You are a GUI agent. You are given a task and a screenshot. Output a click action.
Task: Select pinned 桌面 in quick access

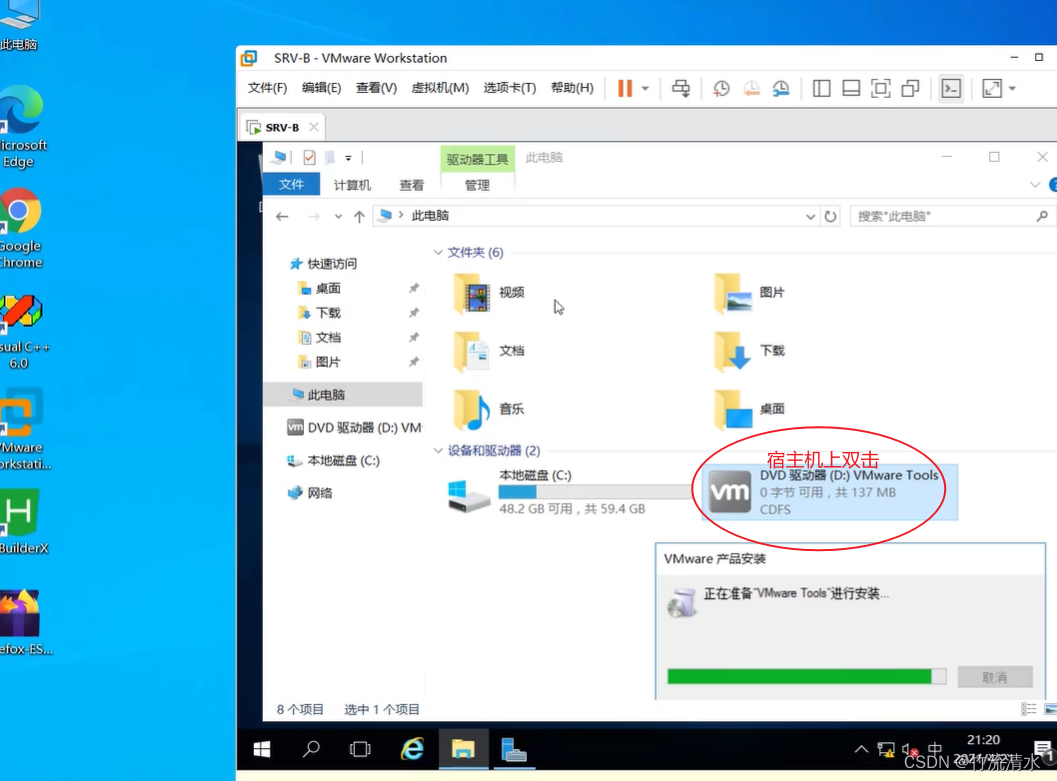(328, 288)
